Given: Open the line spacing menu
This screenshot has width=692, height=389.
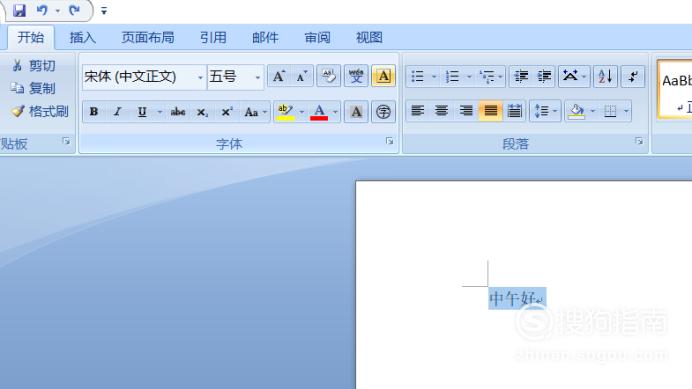Looking at the screenshot, I should pyautogui.click(x=545, y=111).
